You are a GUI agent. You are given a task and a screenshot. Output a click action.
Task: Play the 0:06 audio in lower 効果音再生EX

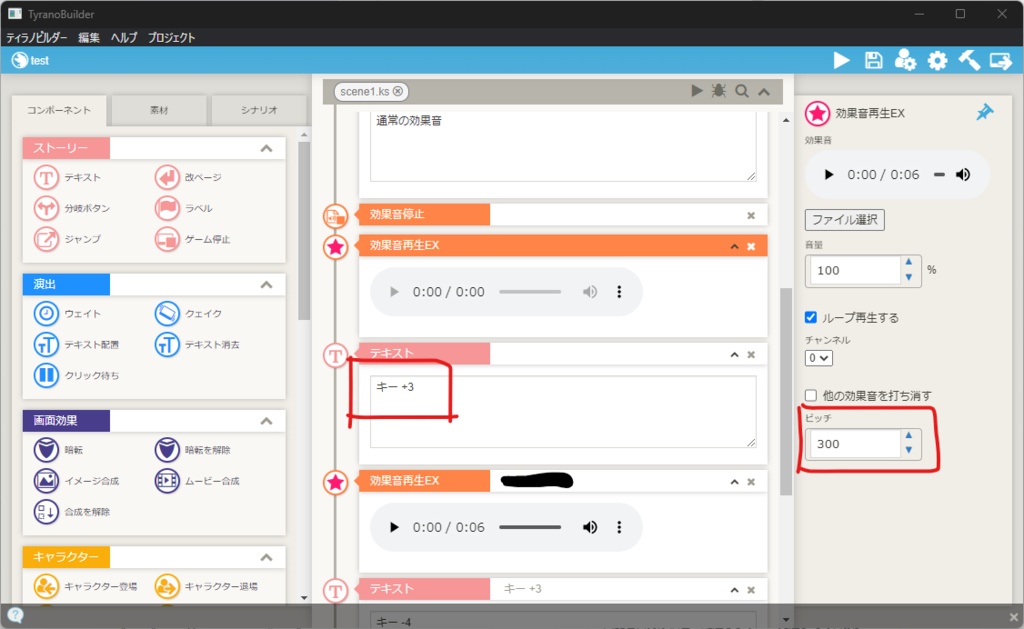(x=394, y=527)
